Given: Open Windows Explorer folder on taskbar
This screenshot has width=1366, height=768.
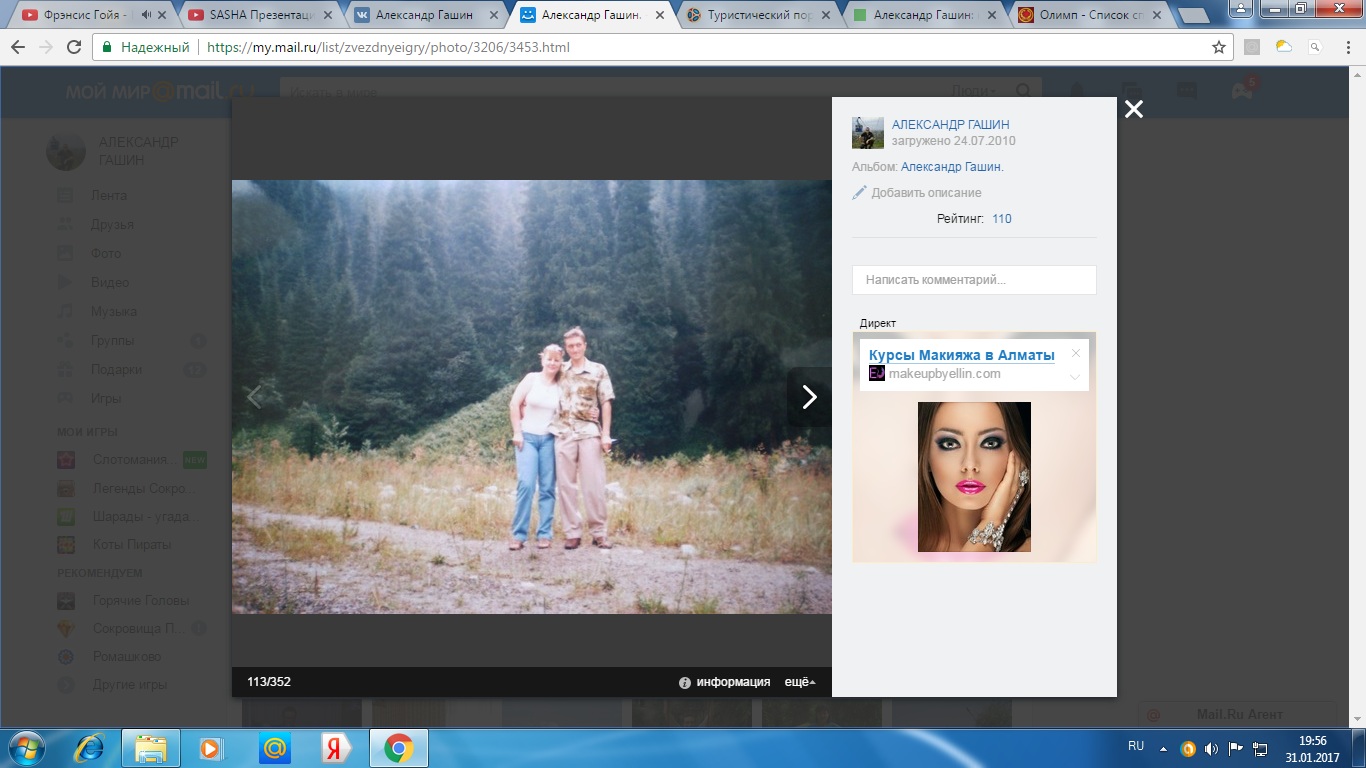Looking at the screenshot, I should 151,747.
